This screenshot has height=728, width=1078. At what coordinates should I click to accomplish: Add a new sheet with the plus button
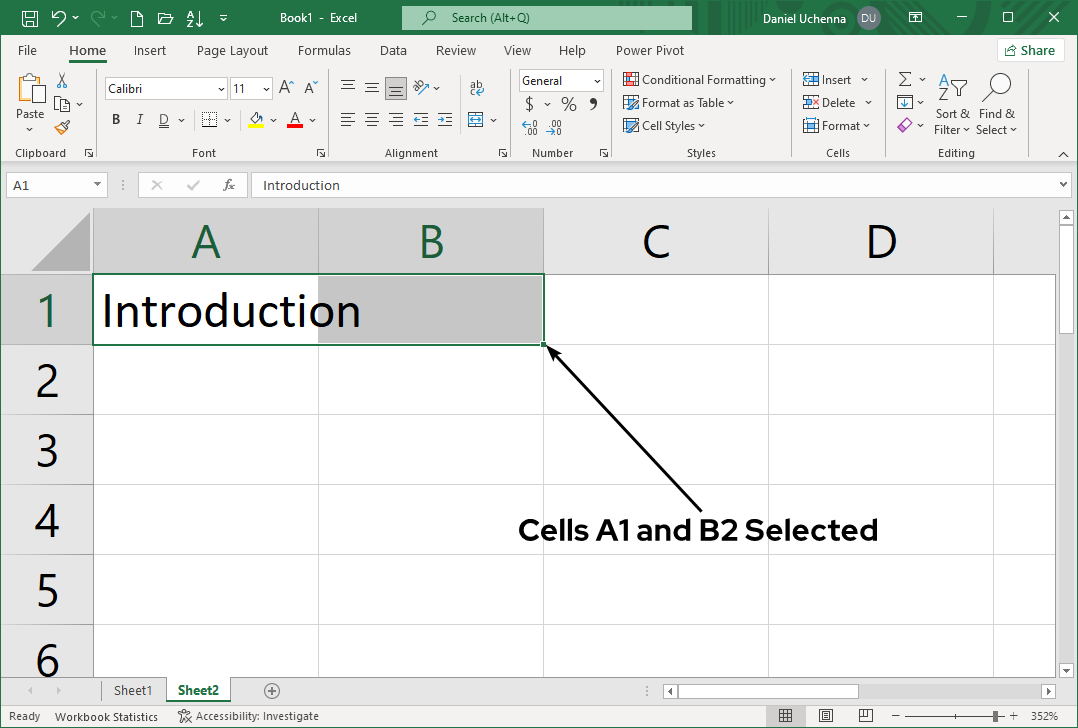(271, 690)
